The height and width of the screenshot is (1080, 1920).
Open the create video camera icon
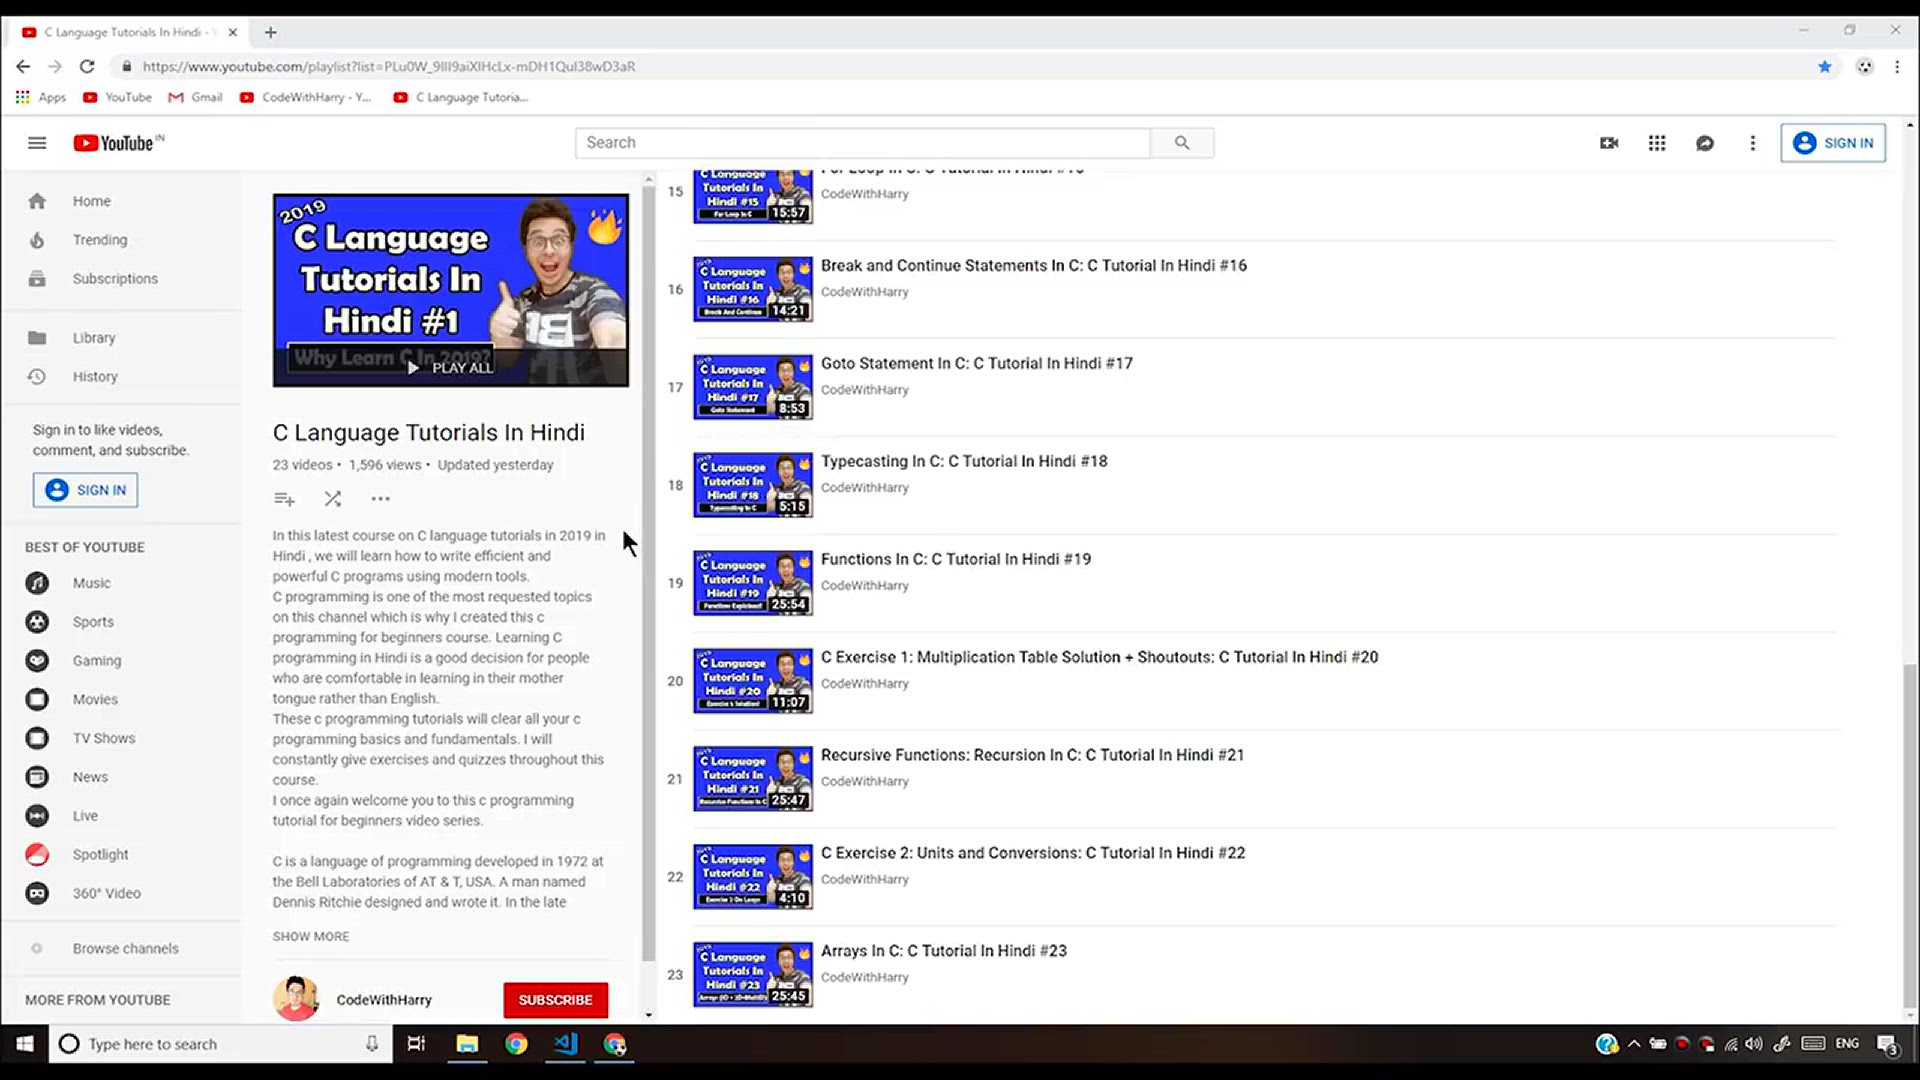coord(1609,143)
